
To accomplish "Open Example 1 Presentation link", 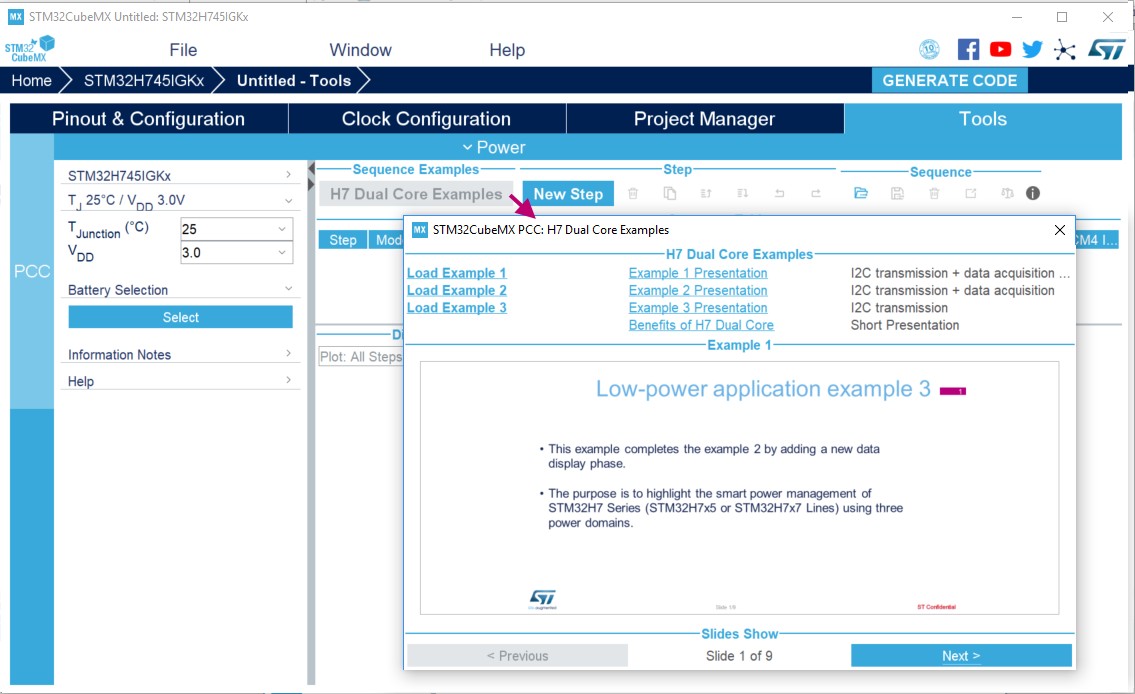I will click(698, 273).
